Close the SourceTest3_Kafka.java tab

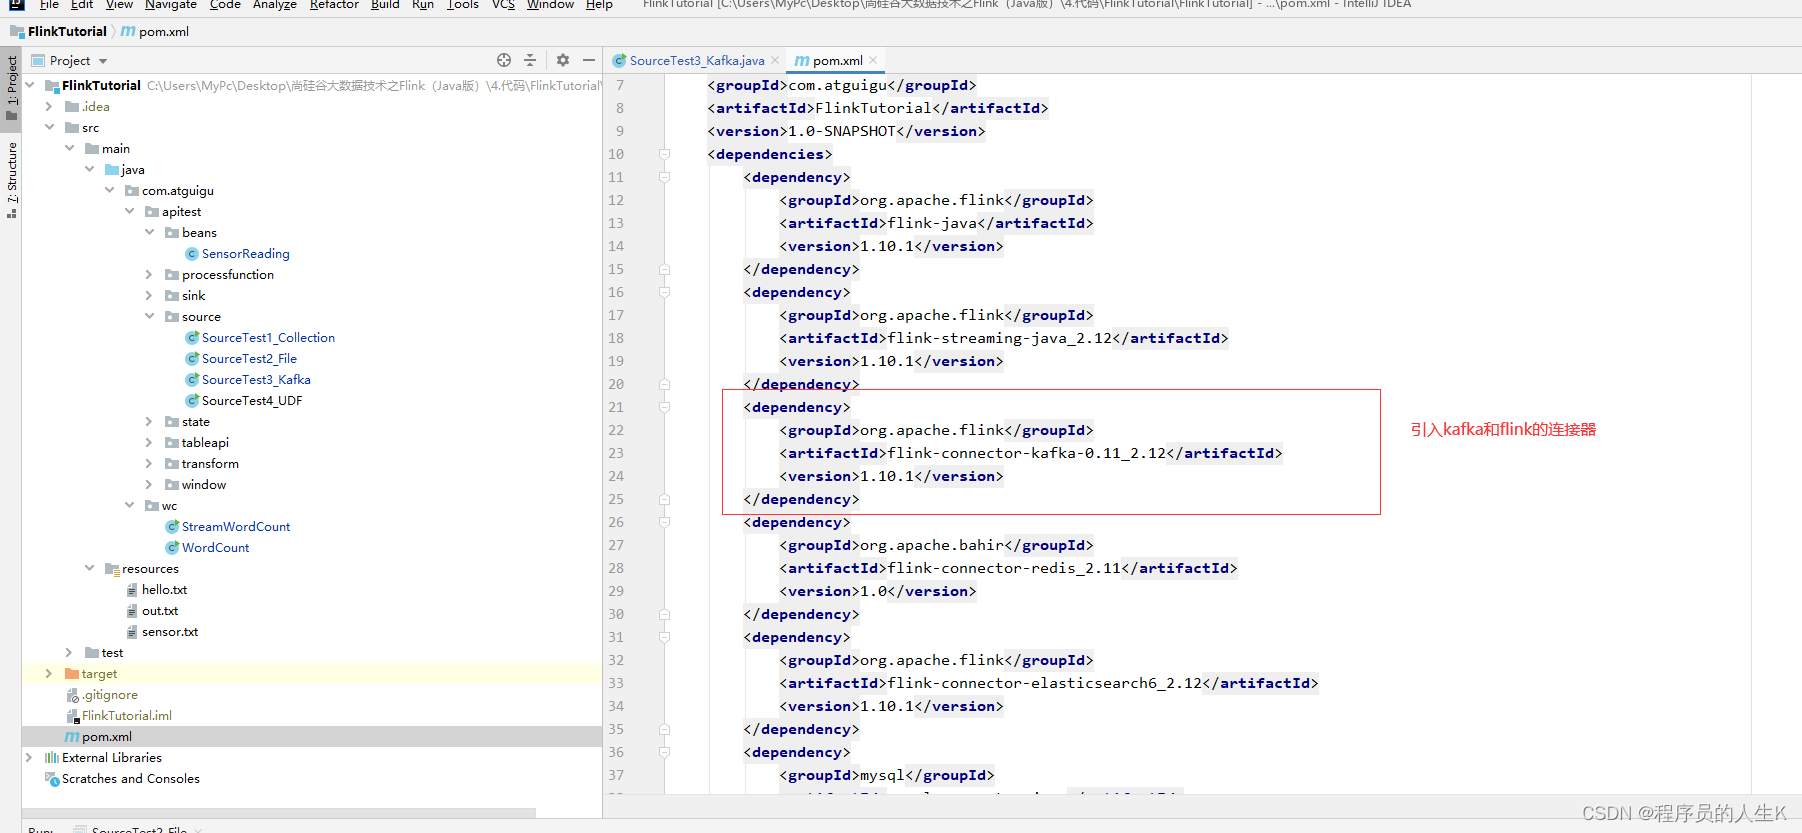click(x=775, y=61)
